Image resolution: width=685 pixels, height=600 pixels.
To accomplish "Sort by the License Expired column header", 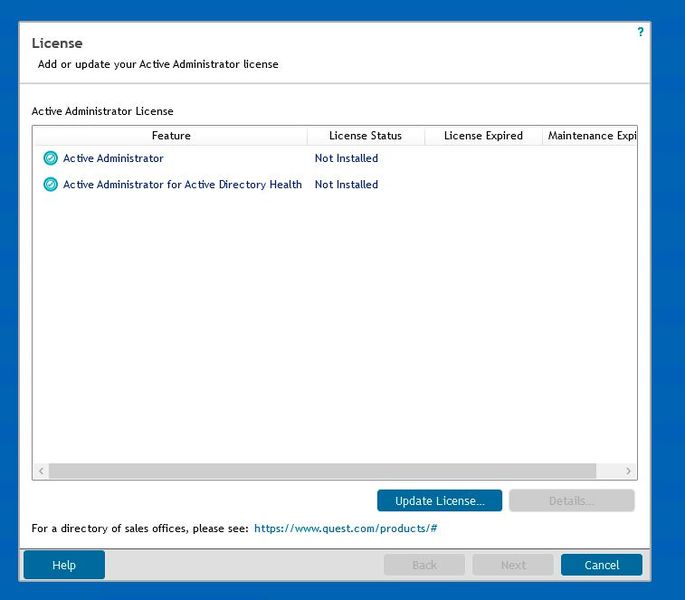I will 483,136.
